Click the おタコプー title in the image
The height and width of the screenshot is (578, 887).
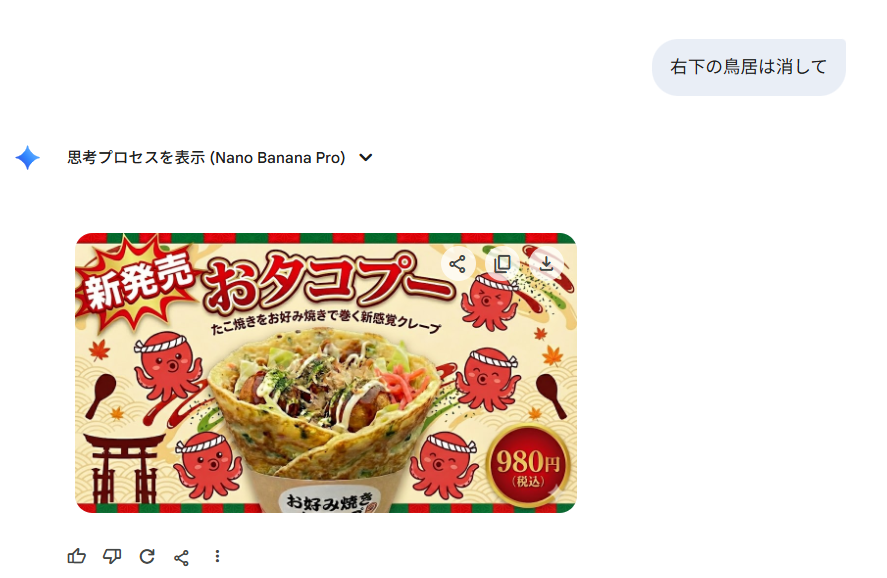328,280
